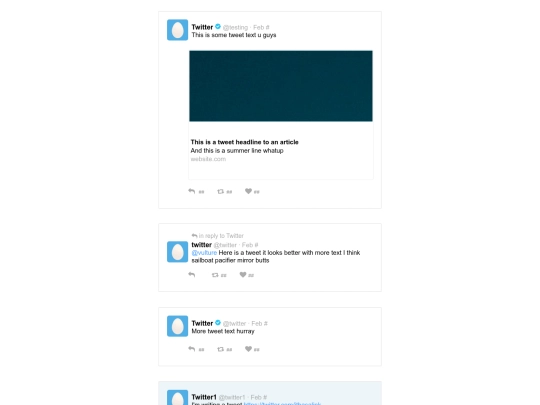Screen dimensions: 540x405
Task: Like the sailboat pacifier mirror tweet
Action: (243, 274)
